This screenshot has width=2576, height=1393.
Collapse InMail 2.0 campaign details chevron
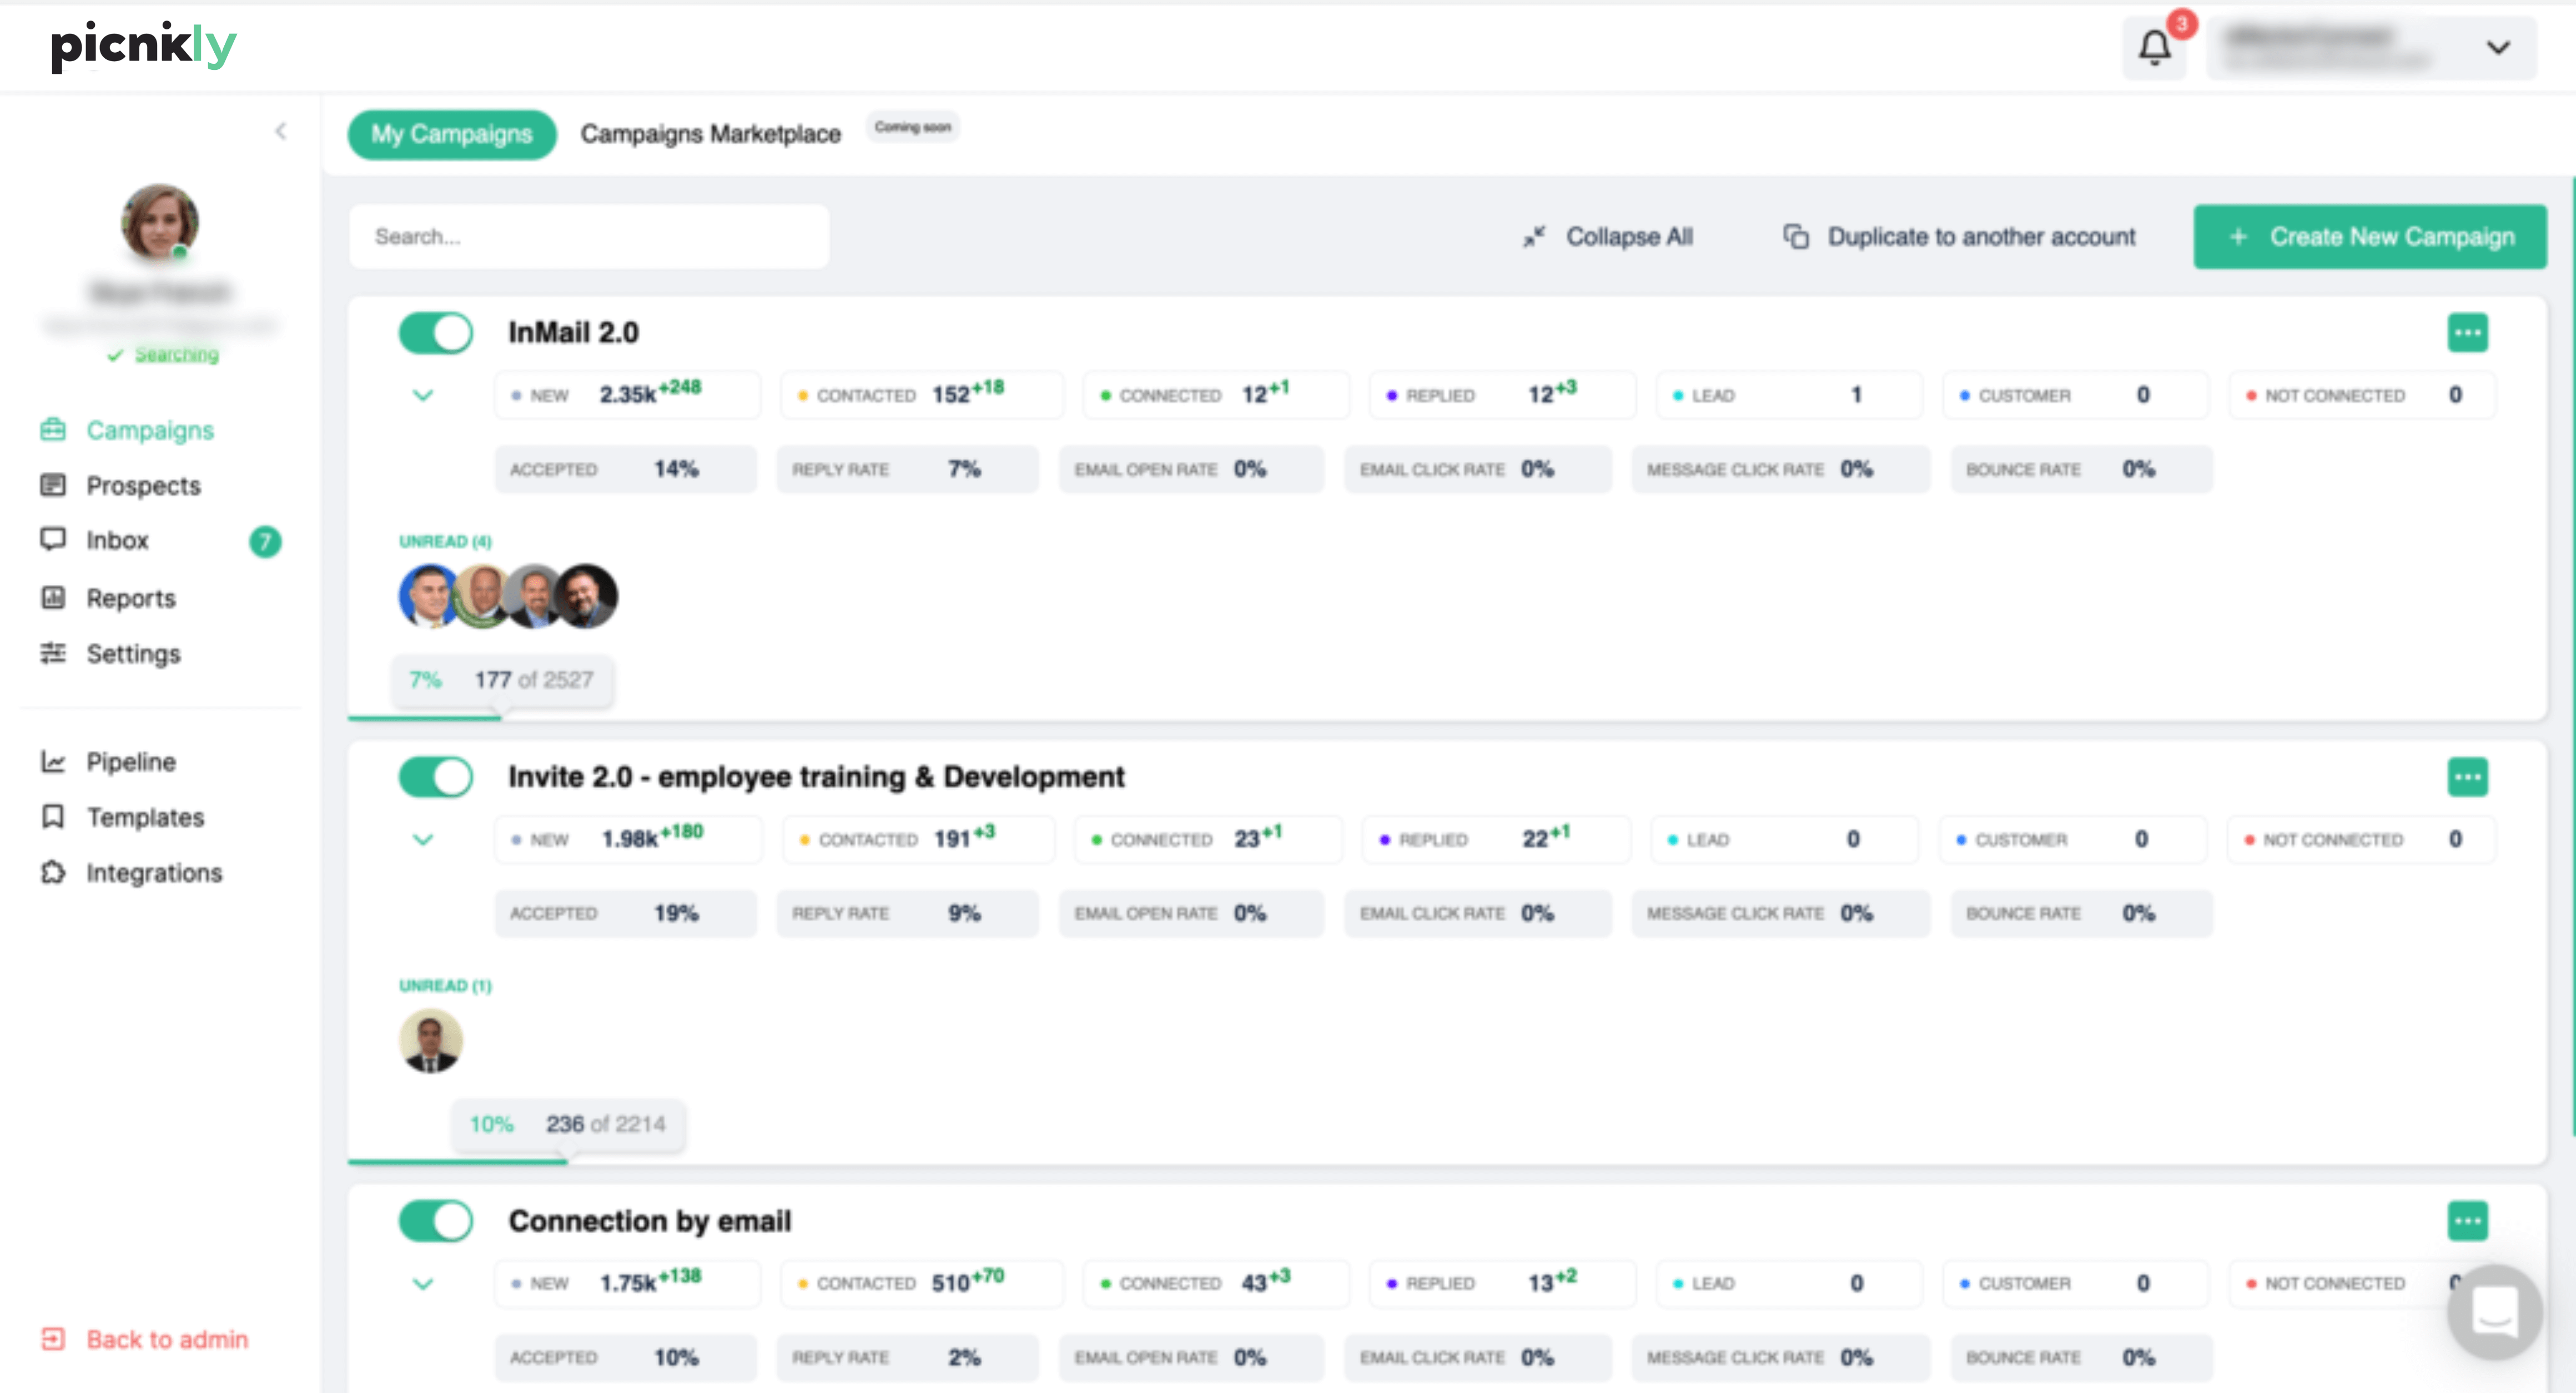(x=423, y=395)
